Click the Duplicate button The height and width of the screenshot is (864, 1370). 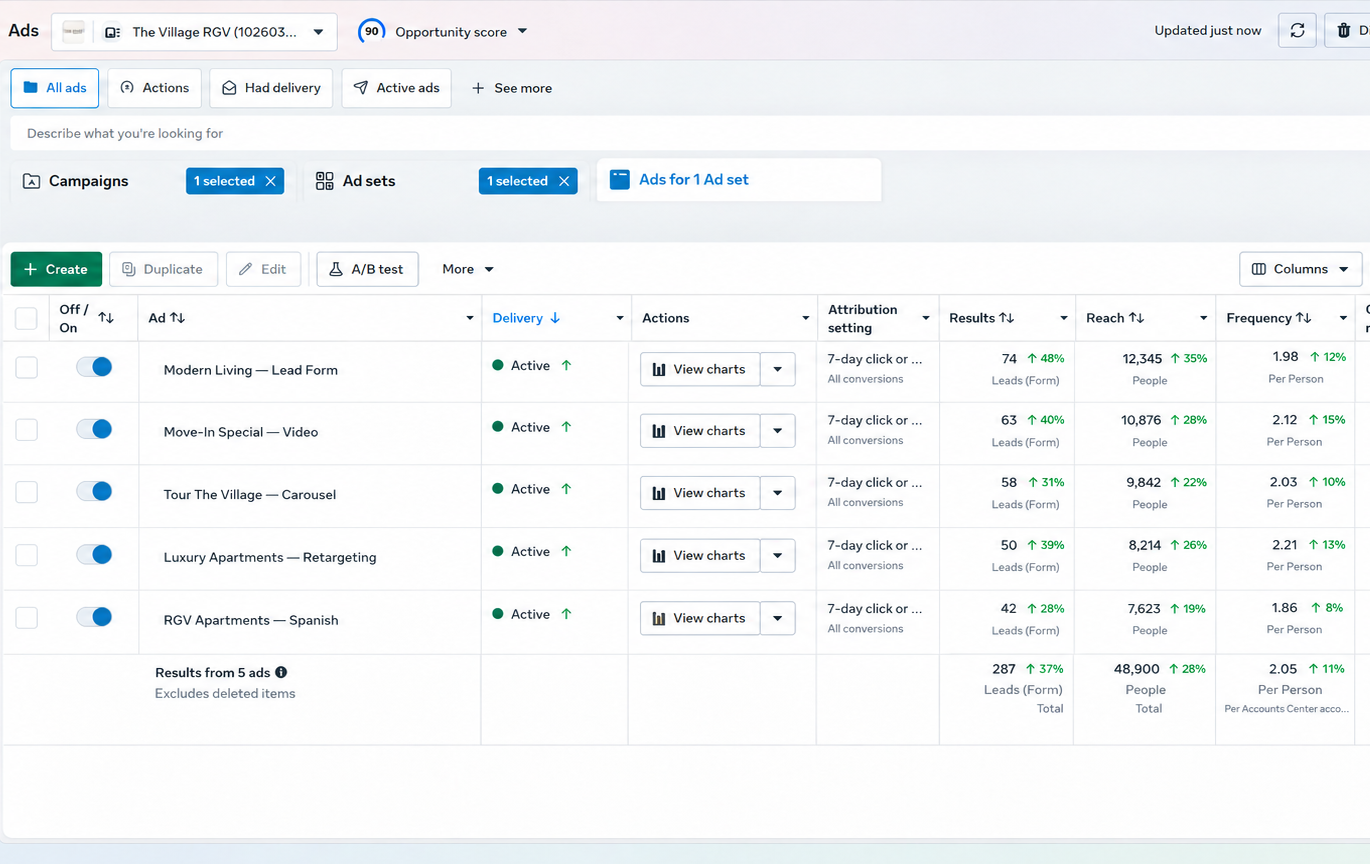pos(163,269)
